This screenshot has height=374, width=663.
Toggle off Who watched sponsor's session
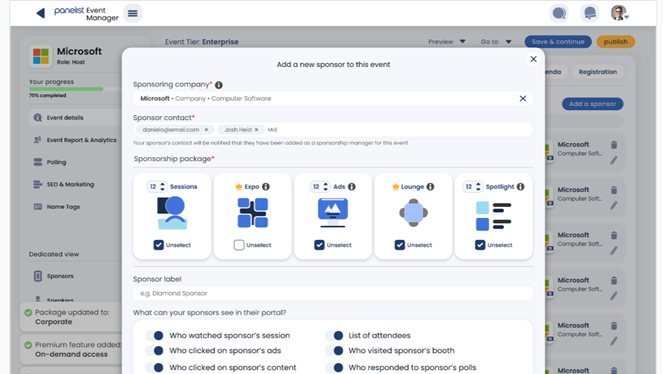coord(154,336)
